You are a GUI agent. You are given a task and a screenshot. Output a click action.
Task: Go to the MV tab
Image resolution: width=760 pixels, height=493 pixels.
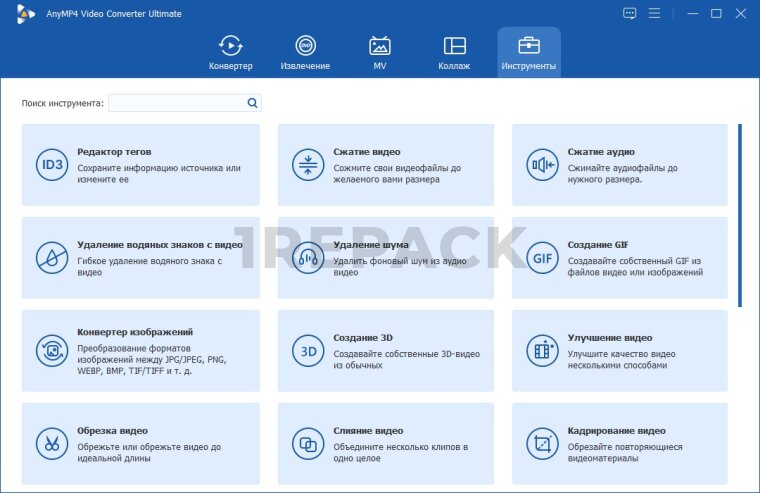click(380, 53)
